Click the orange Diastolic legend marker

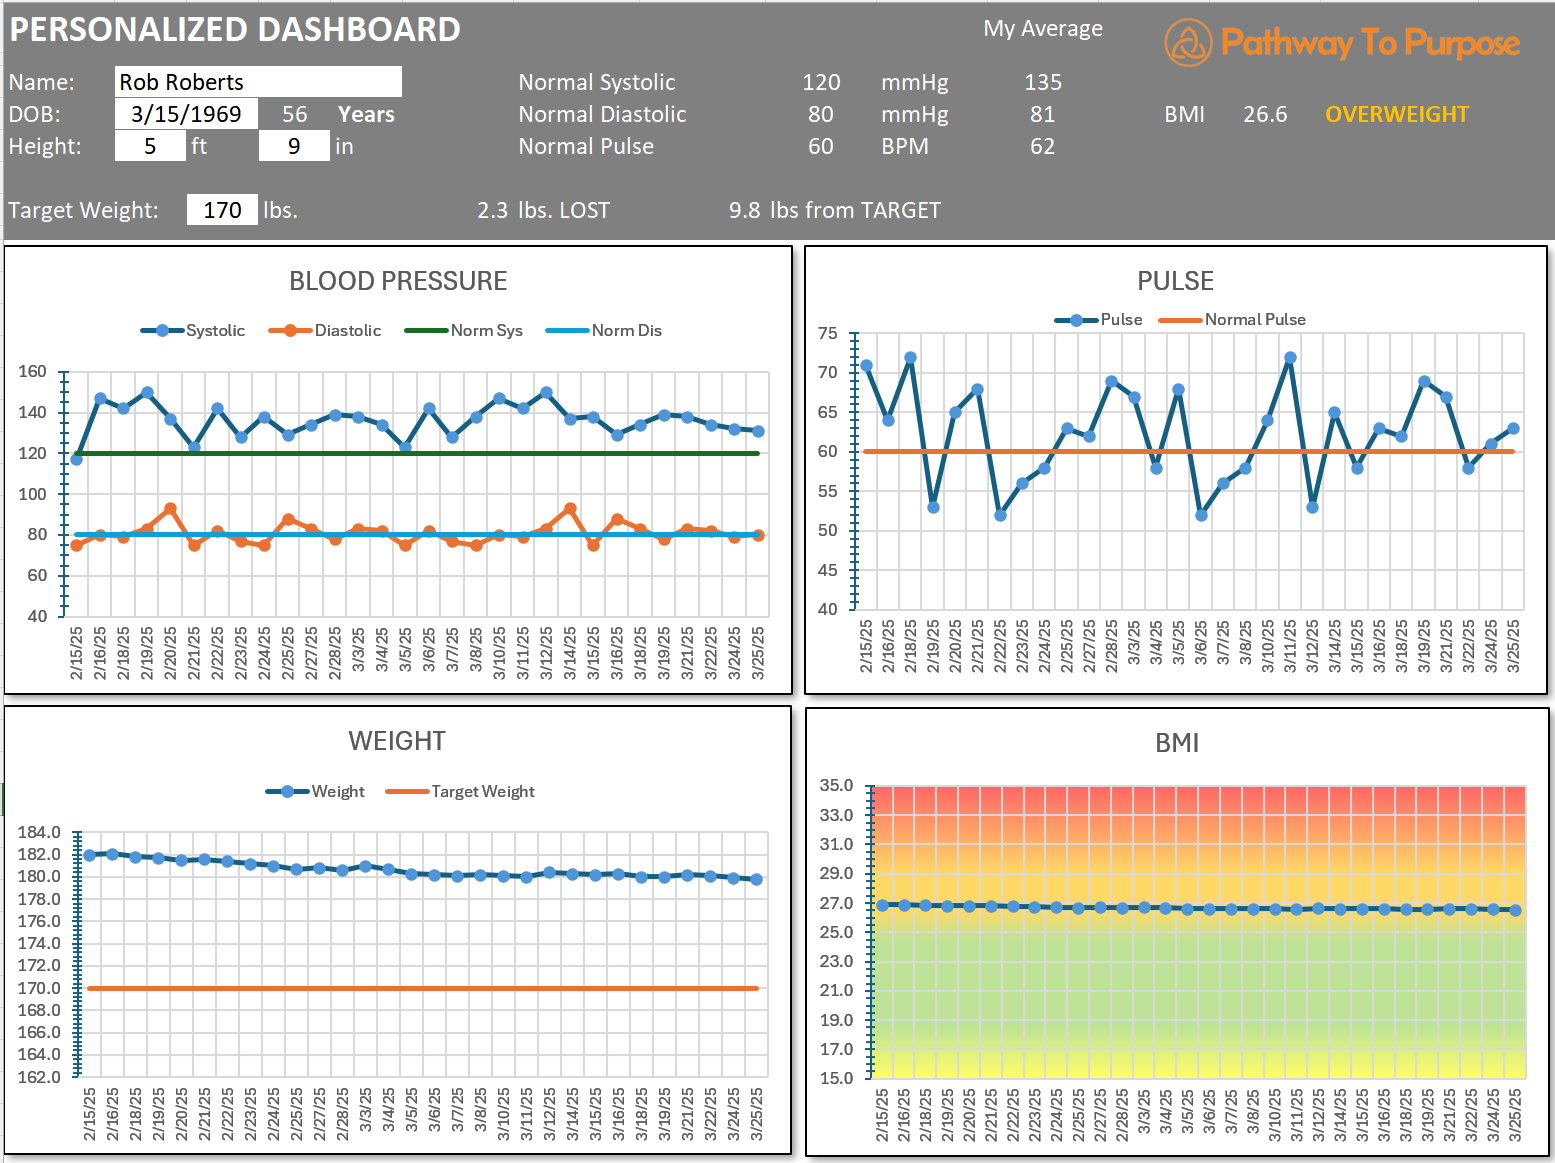(288, 330)
